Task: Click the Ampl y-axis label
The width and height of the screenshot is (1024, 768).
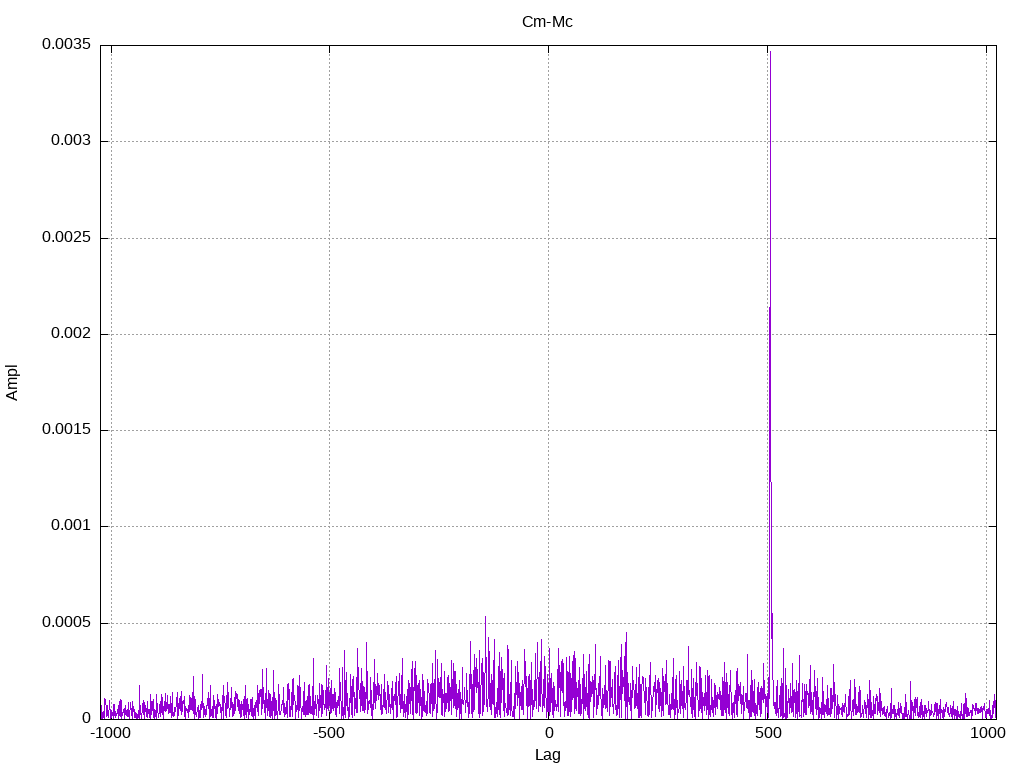Action: tap(12, 383)
